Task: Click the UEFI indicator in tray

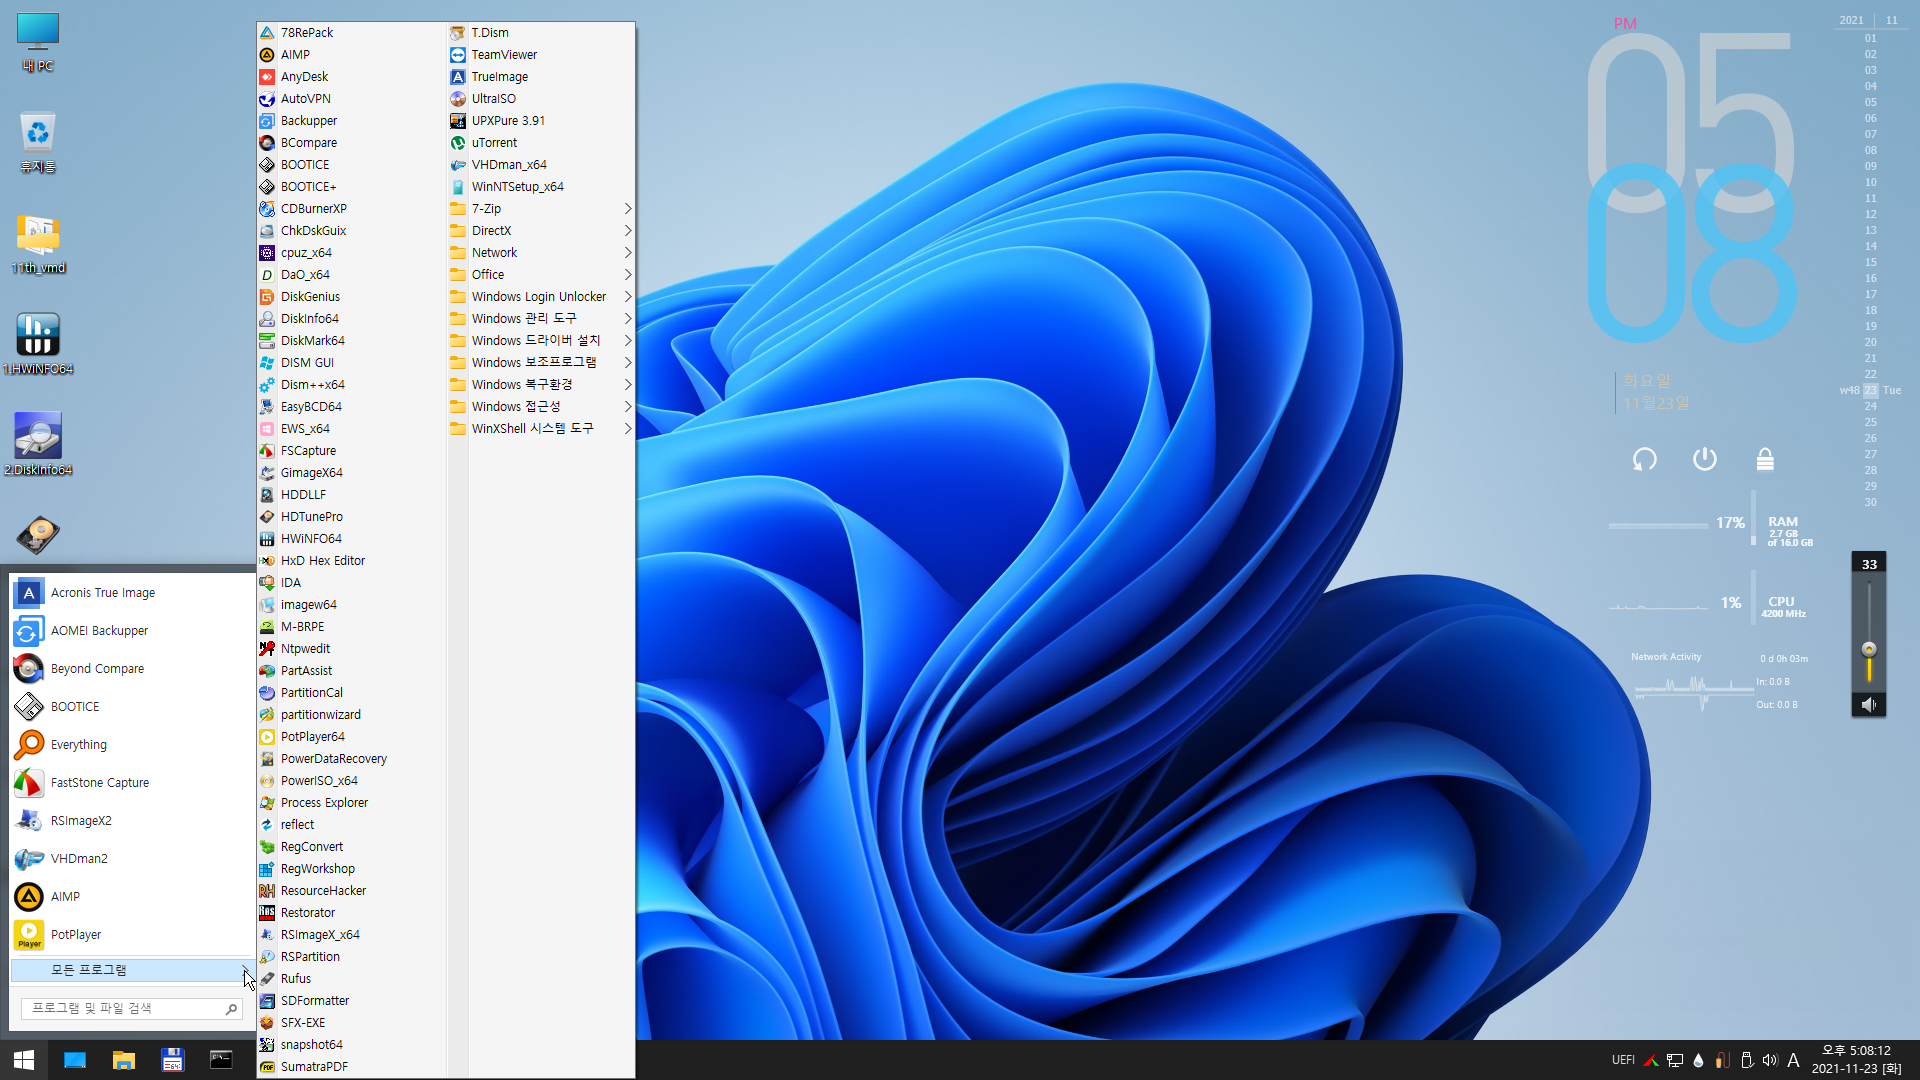Action: (1623, 1060)
